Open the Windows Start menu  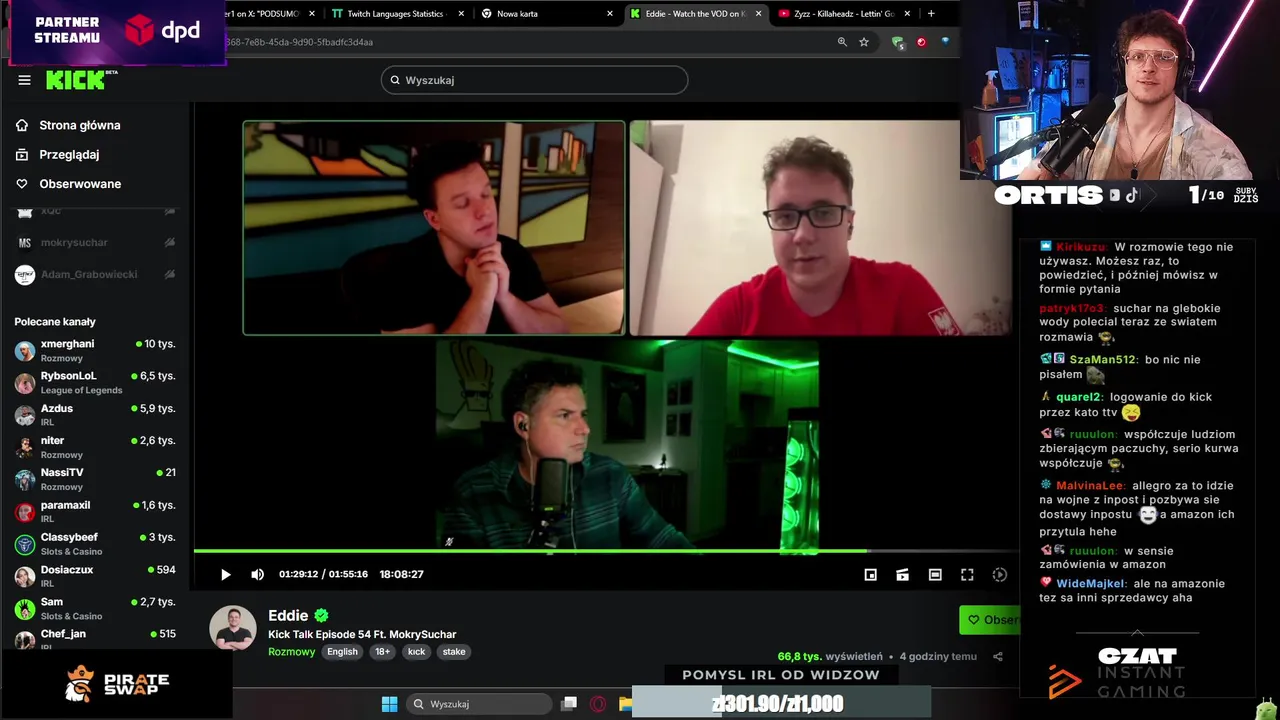coord(389,704)
